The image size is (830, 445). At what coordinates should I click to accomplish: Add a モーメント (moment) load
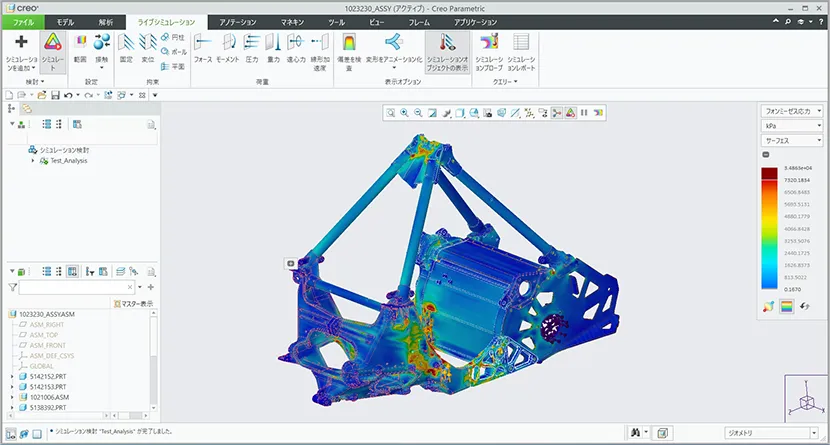pyautogui.click(x=228, y=49)
